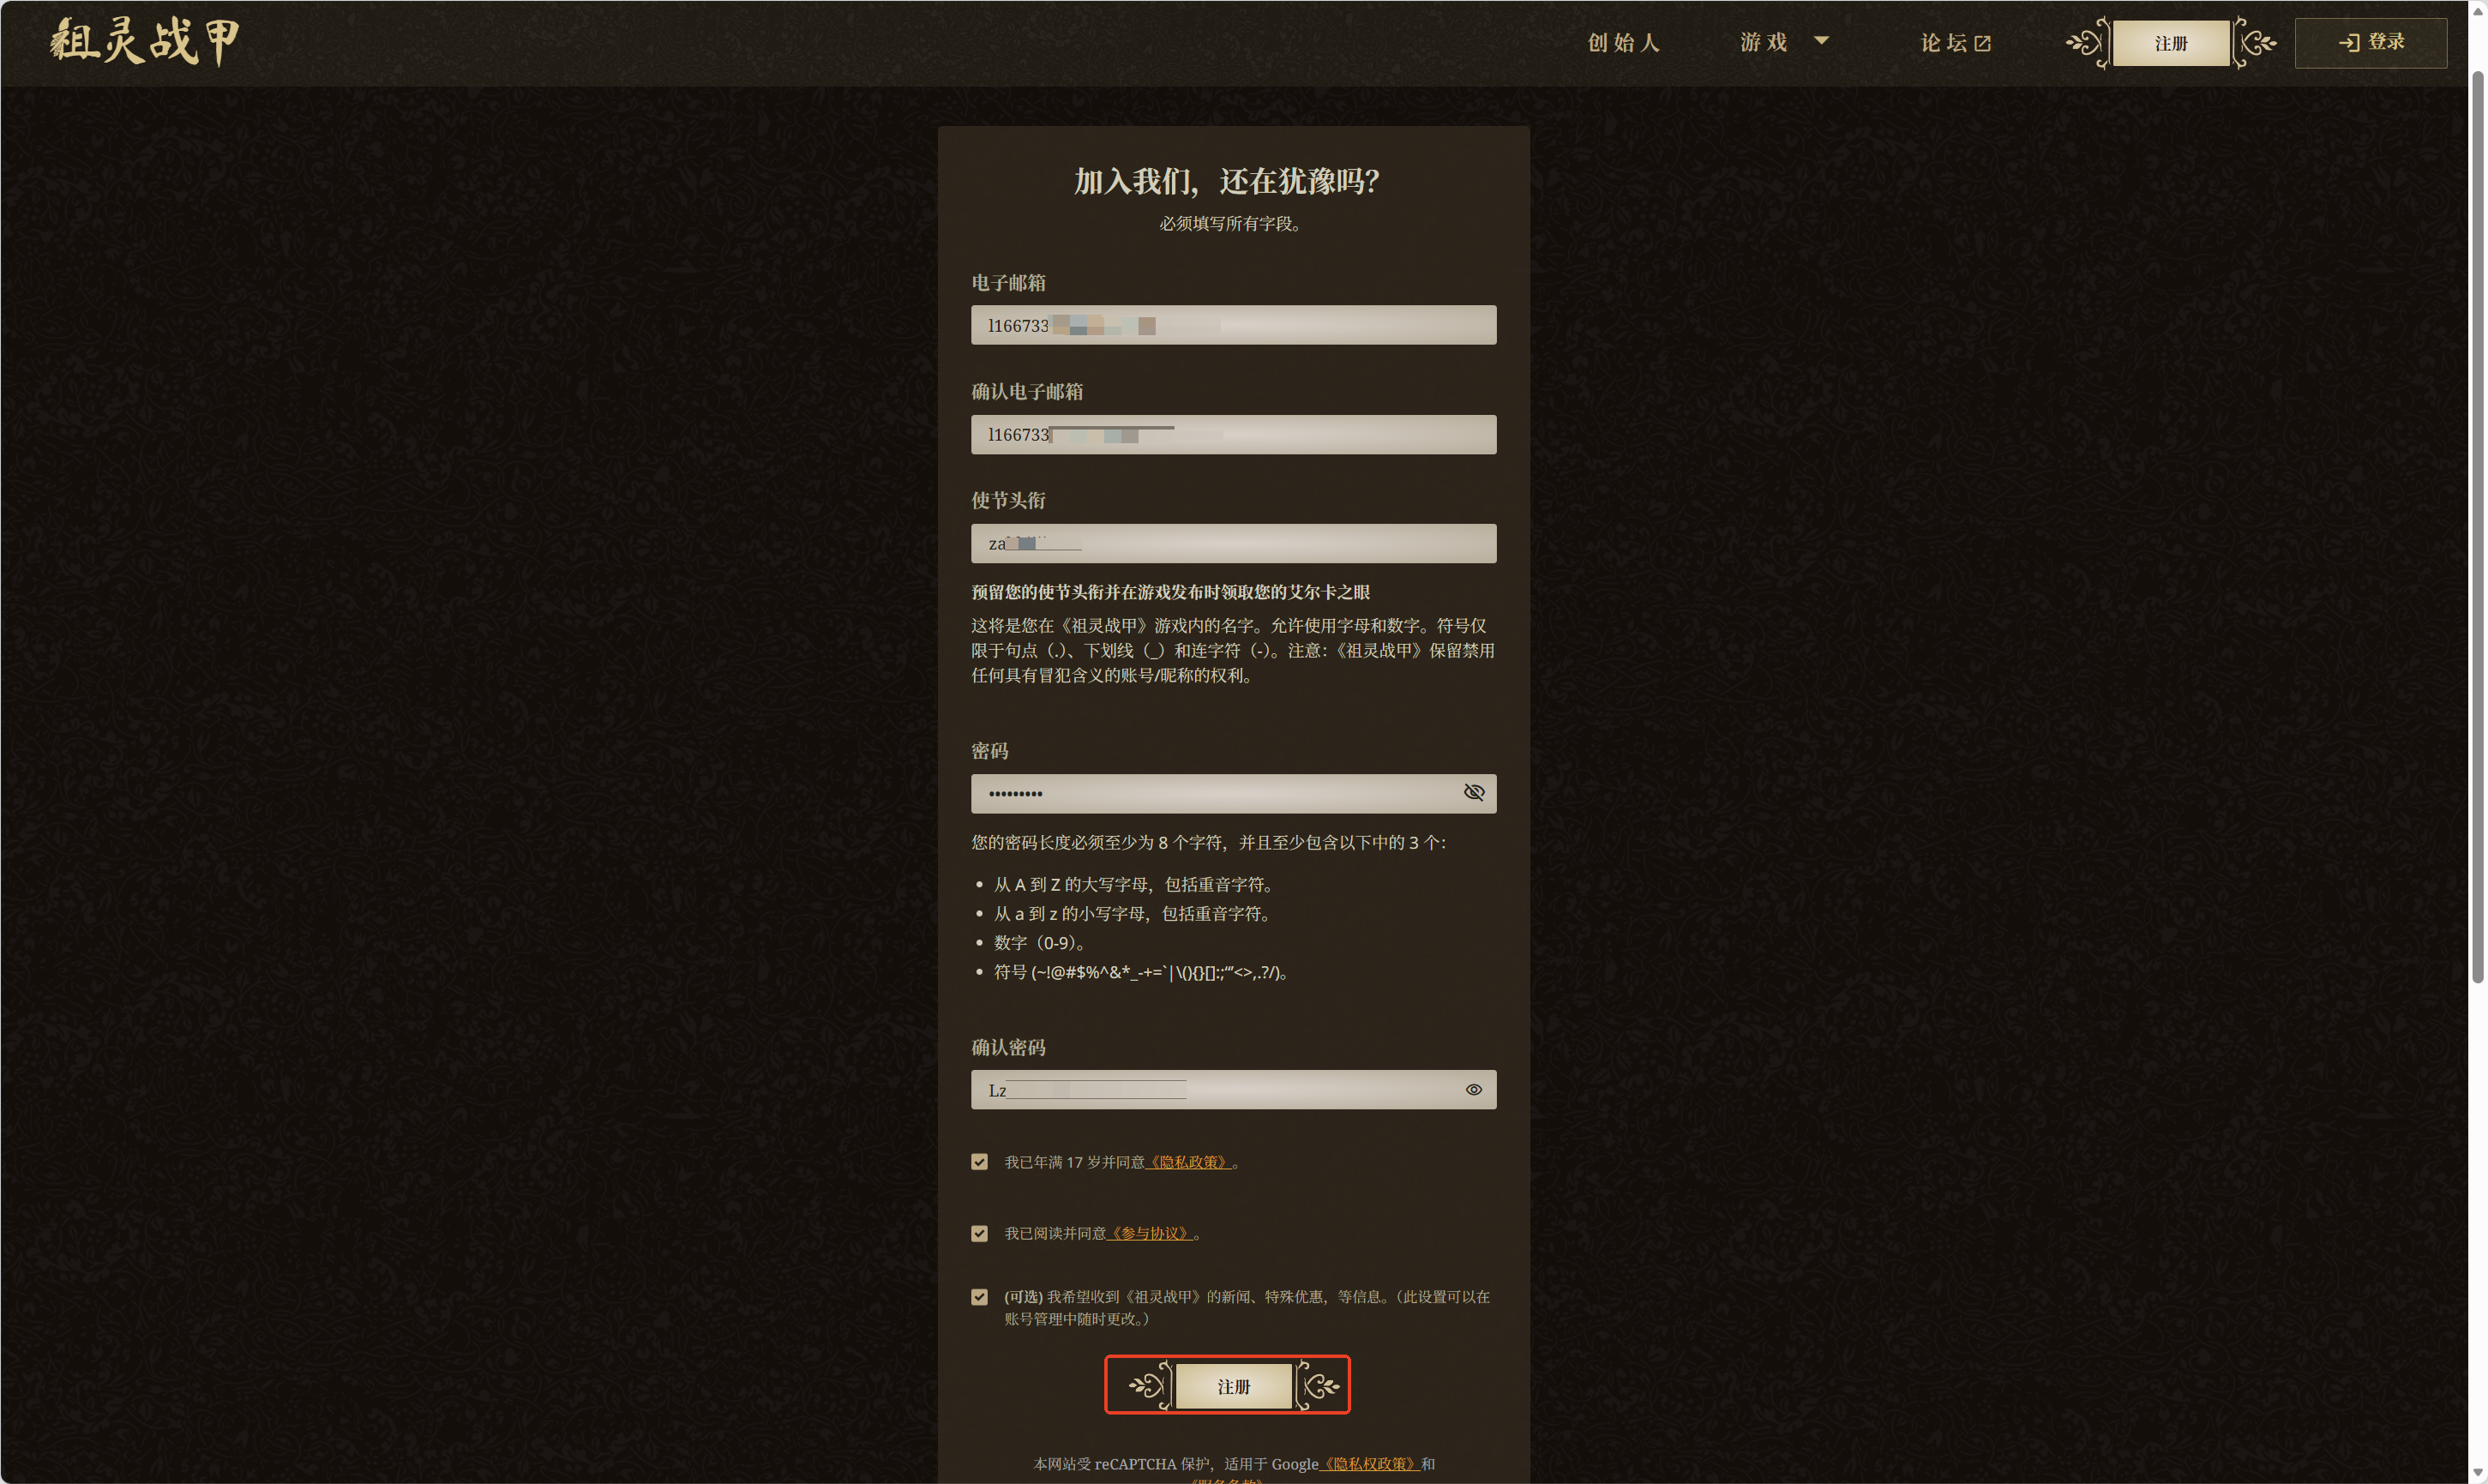Image resolution: width=2488 pixels, height=1484 pixels.
Task: Click the header 注册 button
Action: 2170,43
